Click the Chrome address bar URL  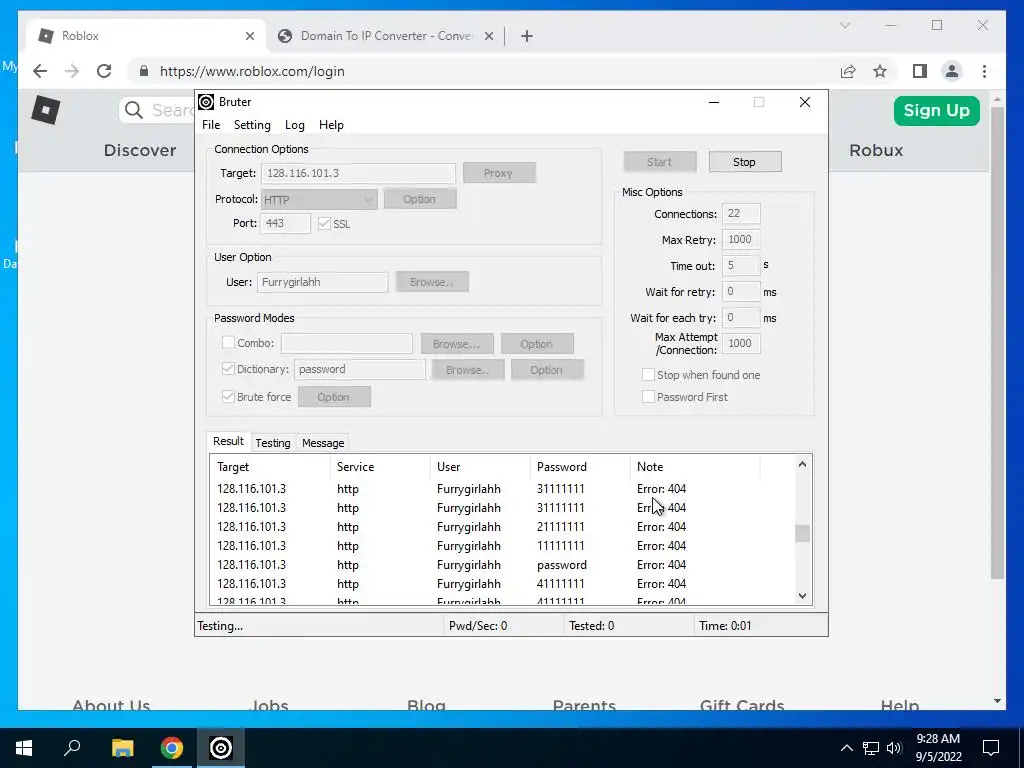pyautogui.click(x=252, y=71)
